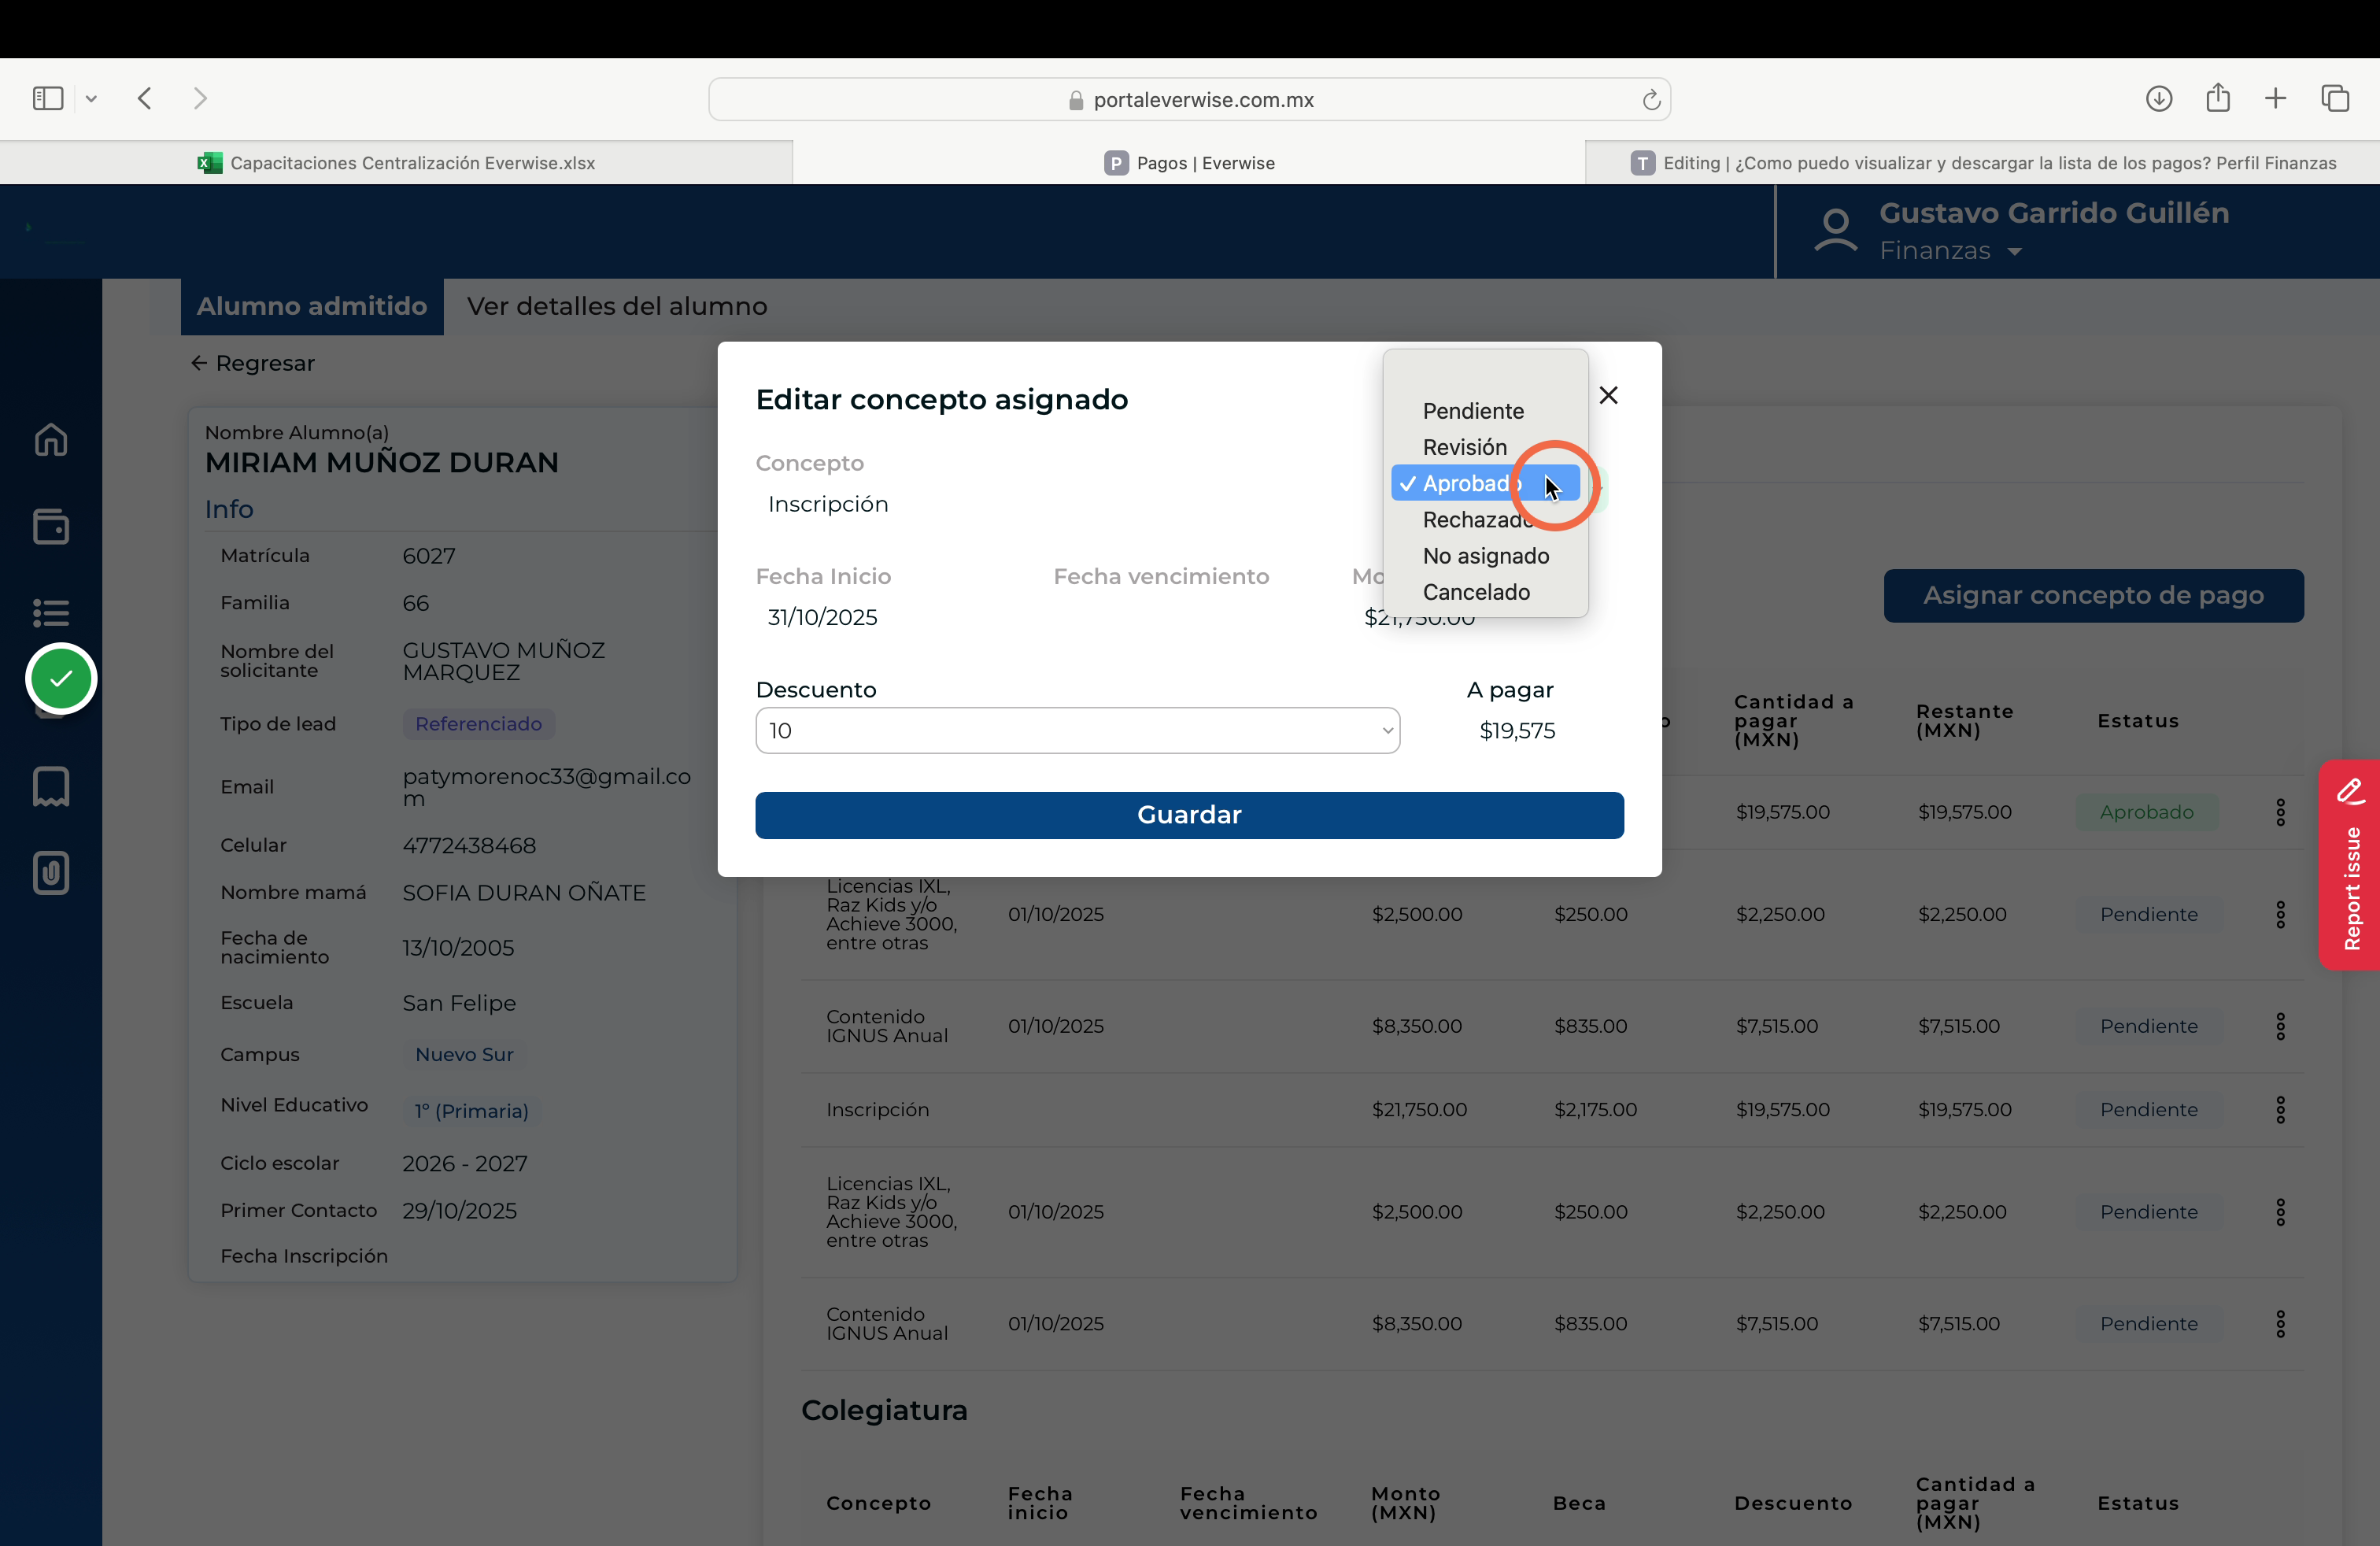Click the Guardar button
The image size is (2380, 1546).
1189,815
